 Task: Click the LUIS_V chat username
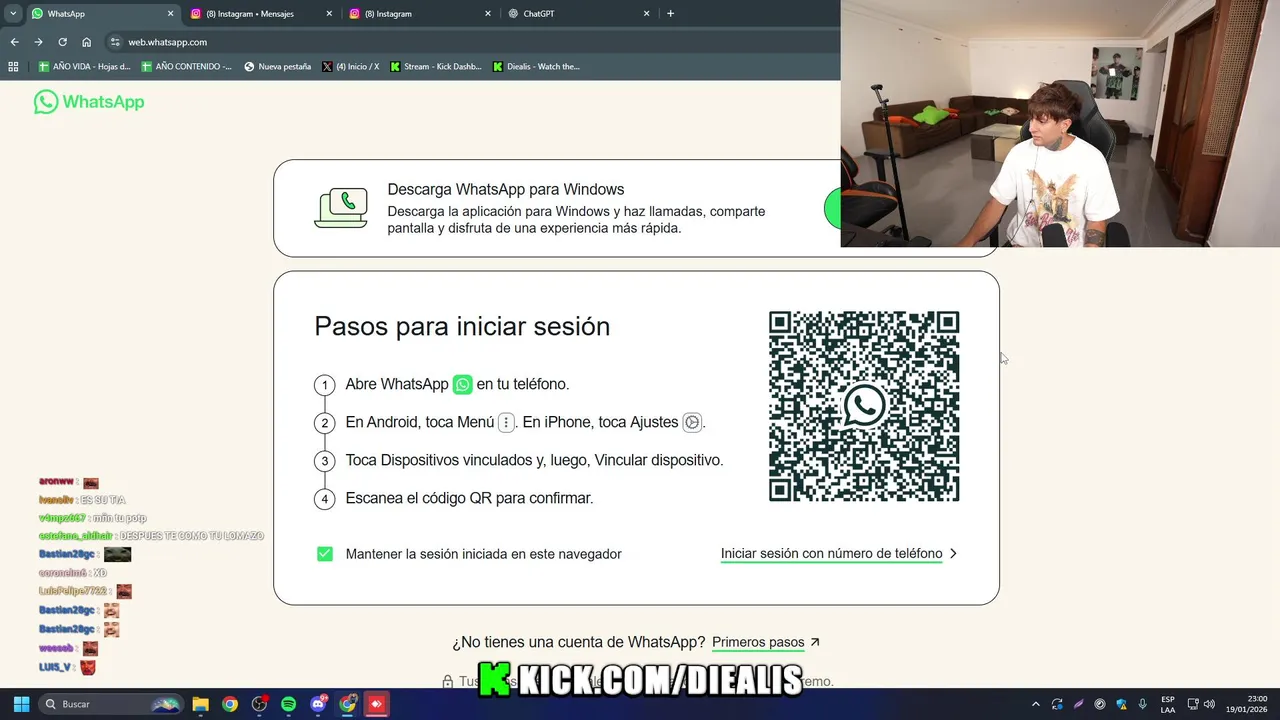(55, 667)
